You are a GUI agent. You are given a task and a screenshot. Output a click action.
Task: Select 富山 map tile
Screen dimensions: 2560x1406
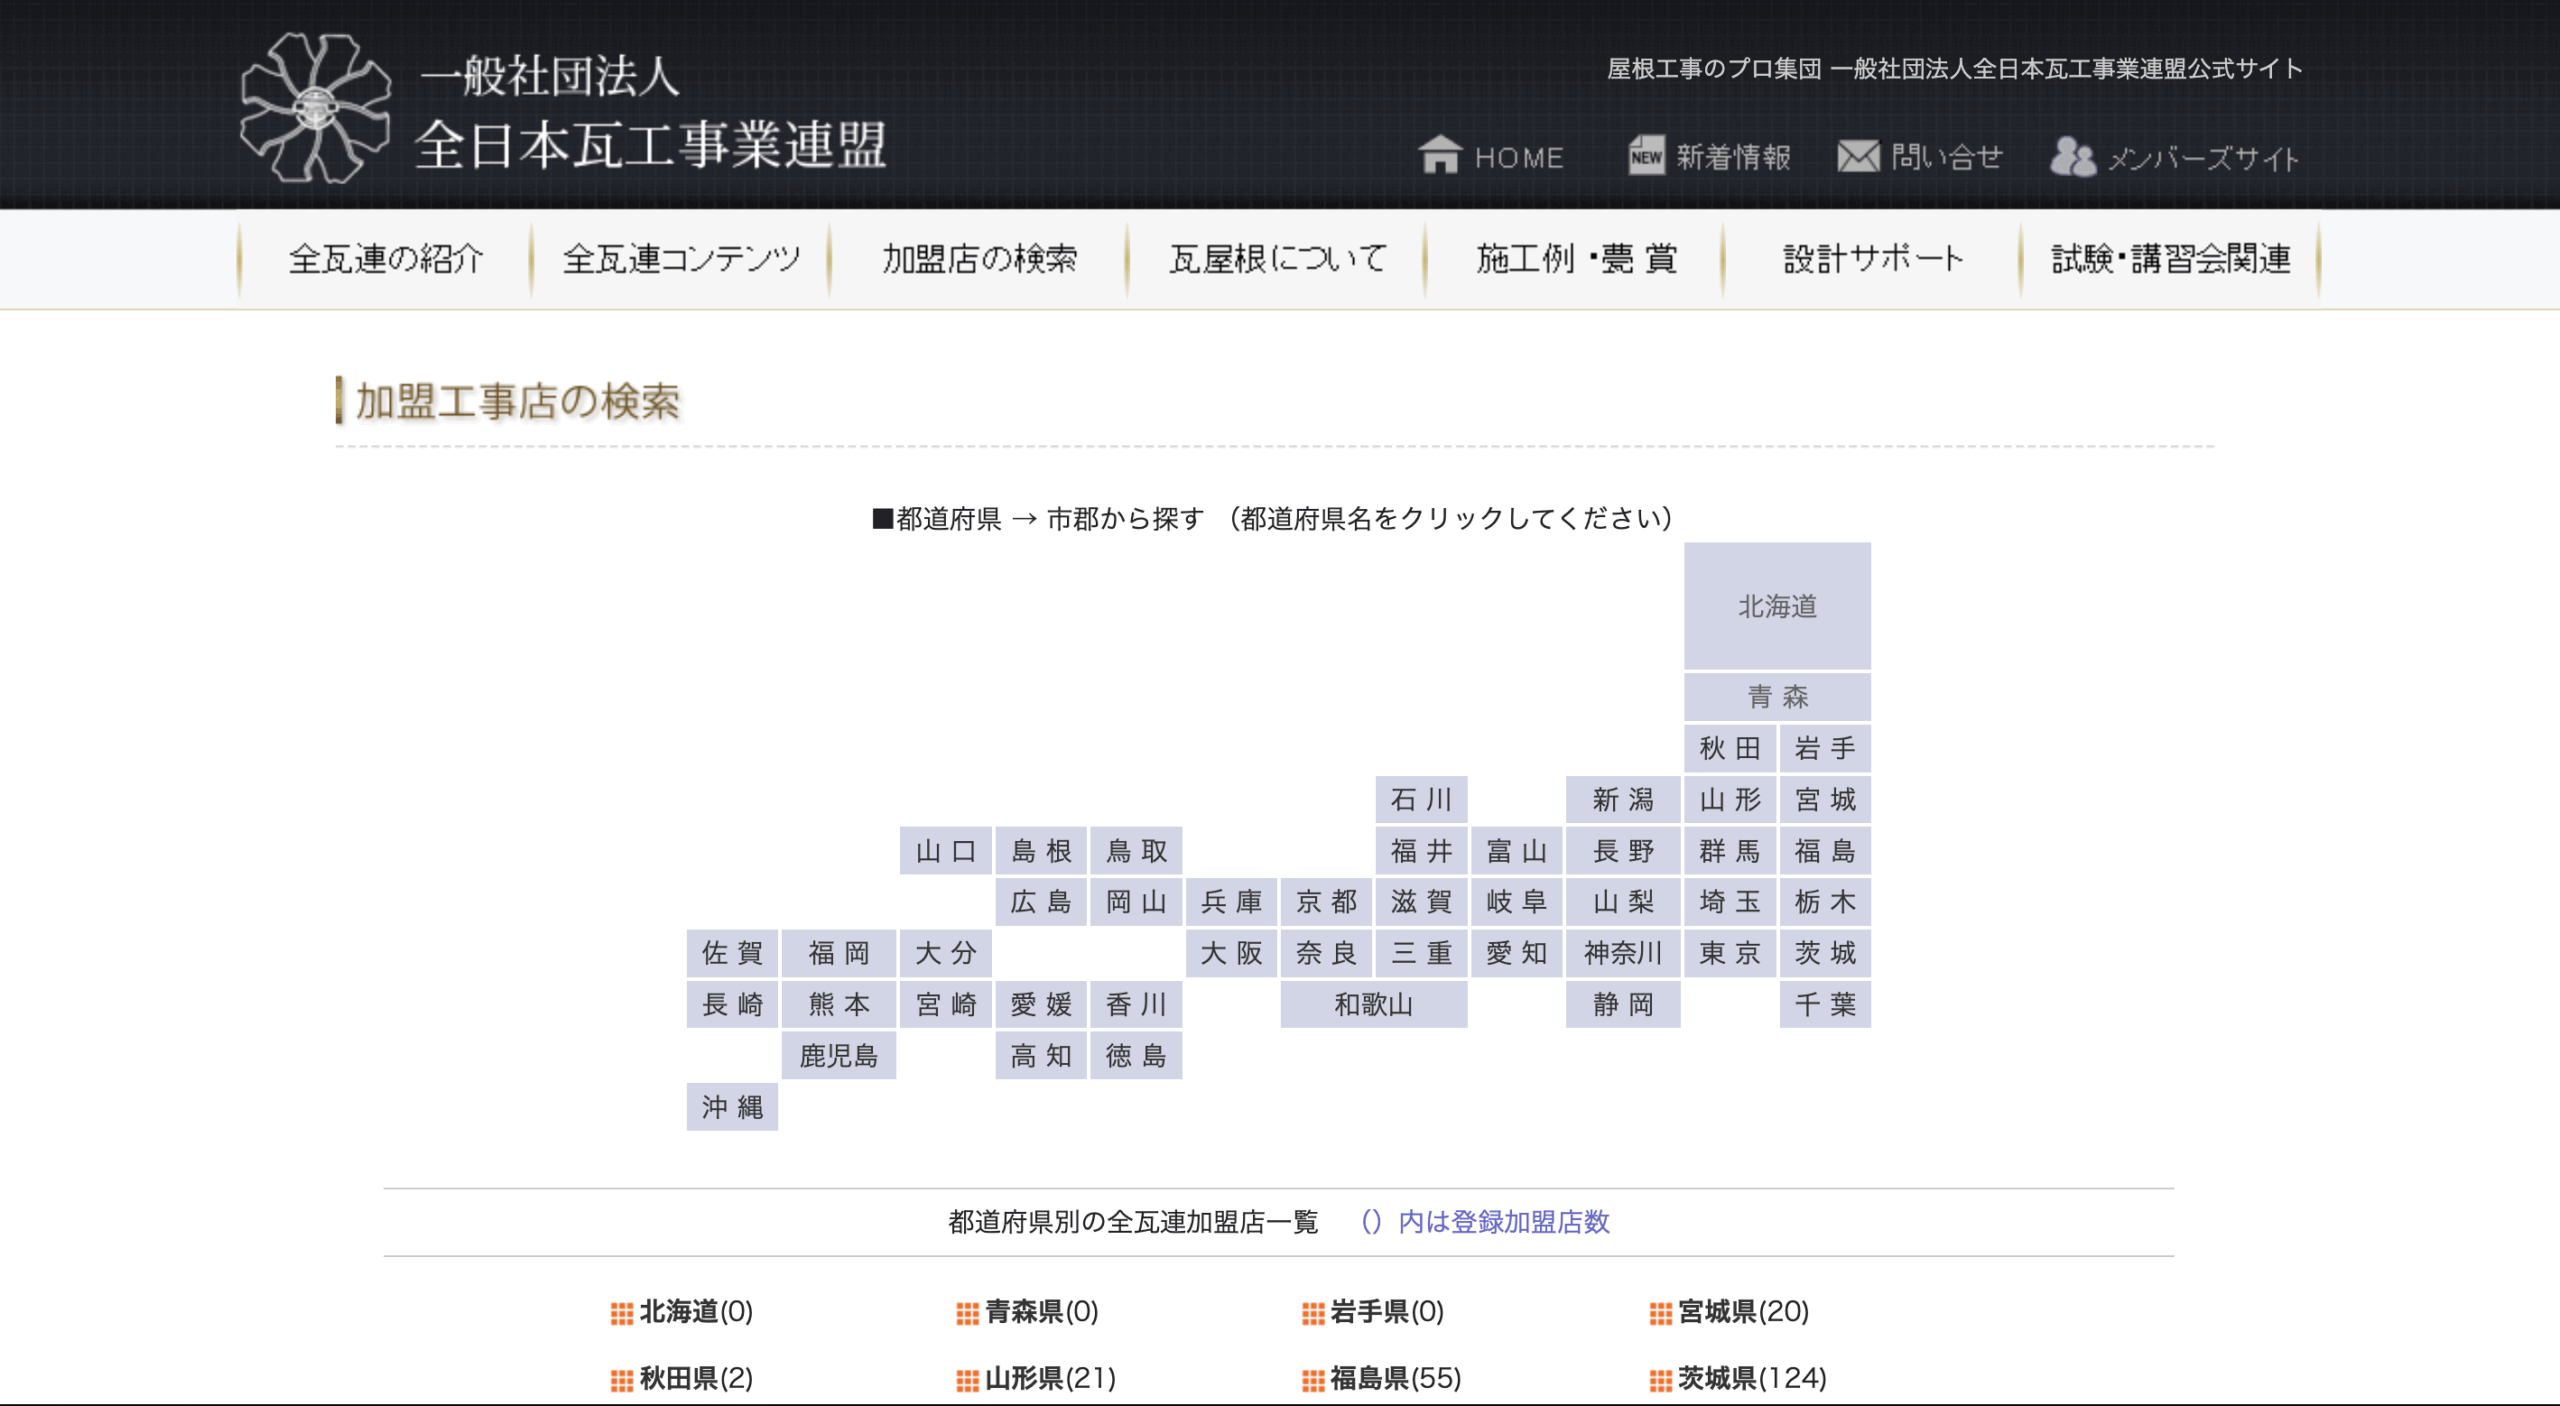tap(1516, 851)
